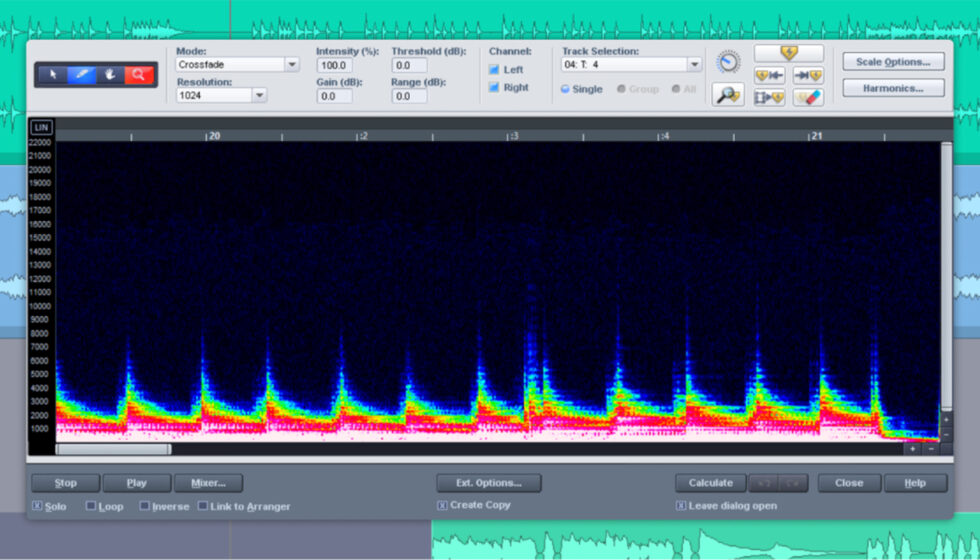This screenshot has height=560, width=980.
Task: Click the Range (dB) input field
Action: click(409, 96)
